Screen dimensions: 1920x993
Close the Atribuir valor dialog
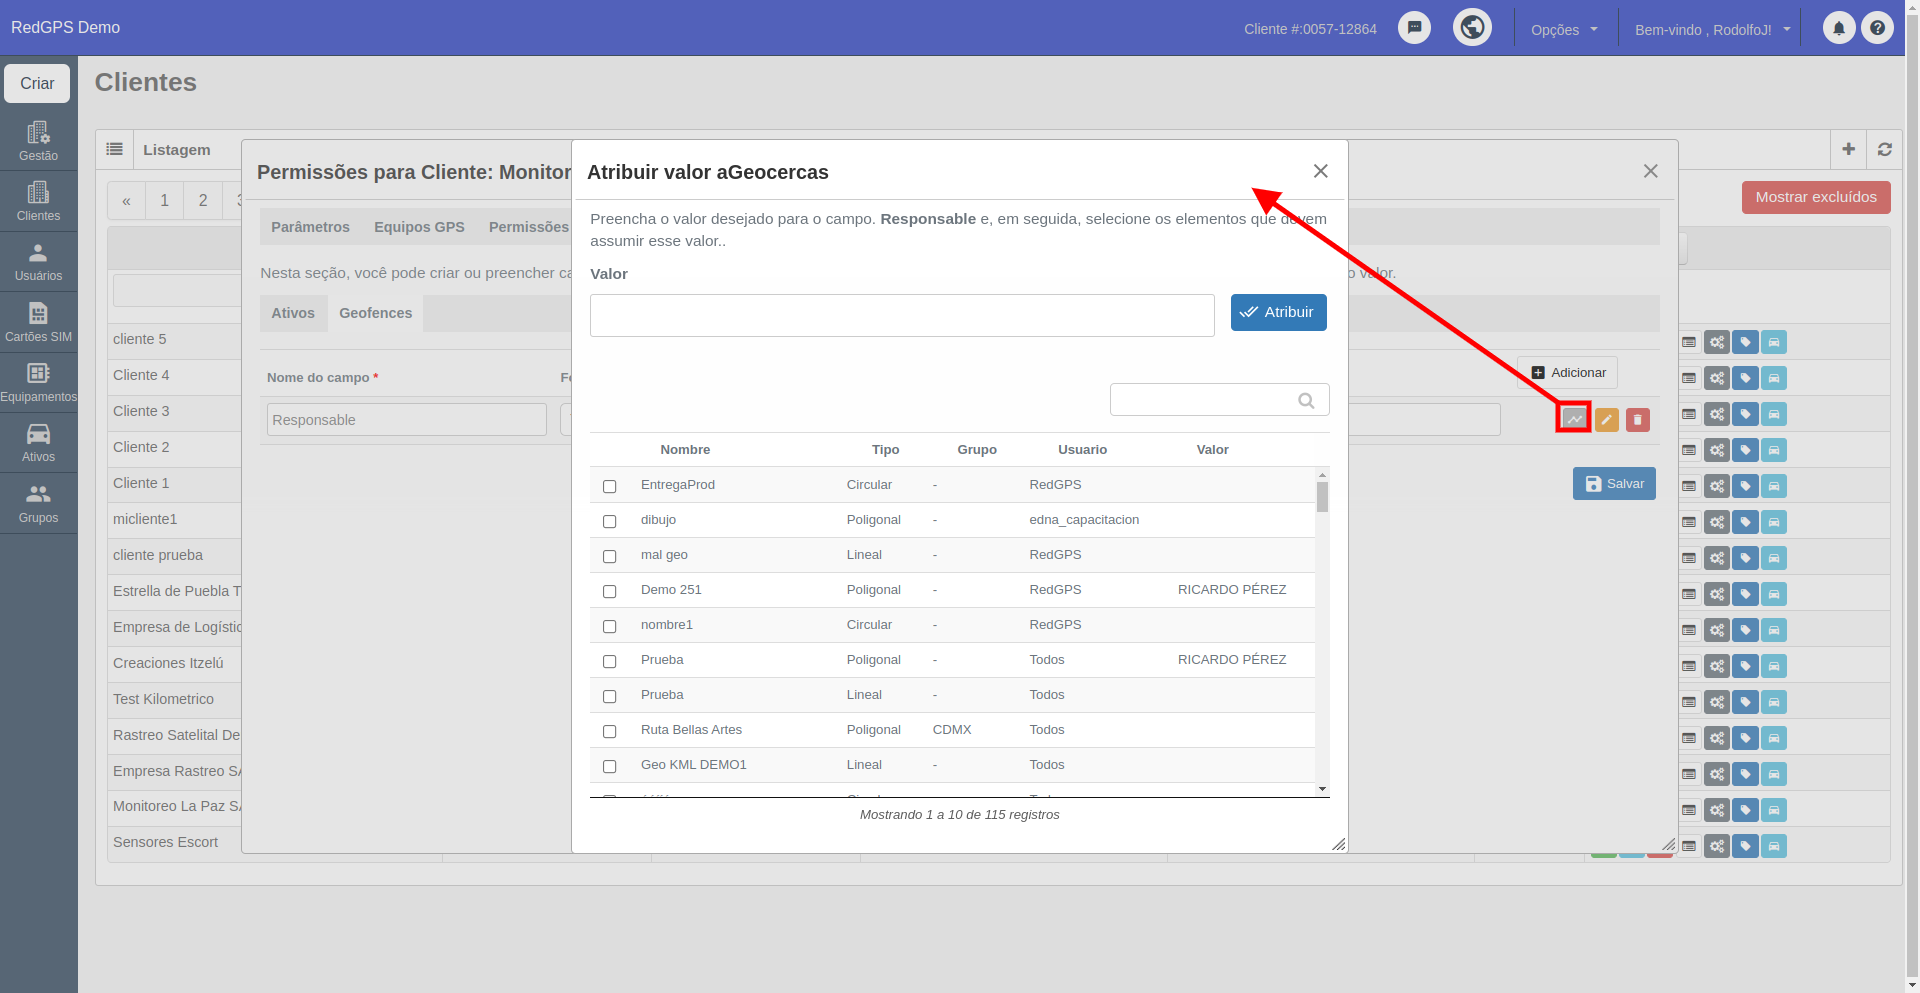coord(1320,171)
